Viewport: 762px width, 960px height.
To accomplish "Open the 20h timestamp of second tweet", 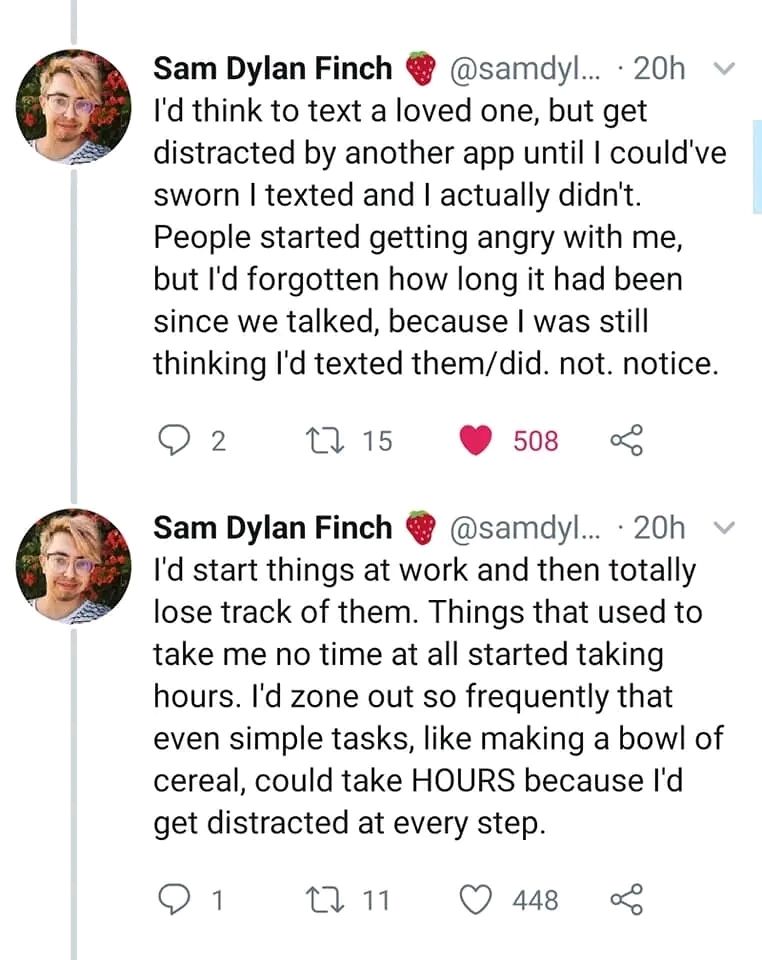I will click(659, 527).
